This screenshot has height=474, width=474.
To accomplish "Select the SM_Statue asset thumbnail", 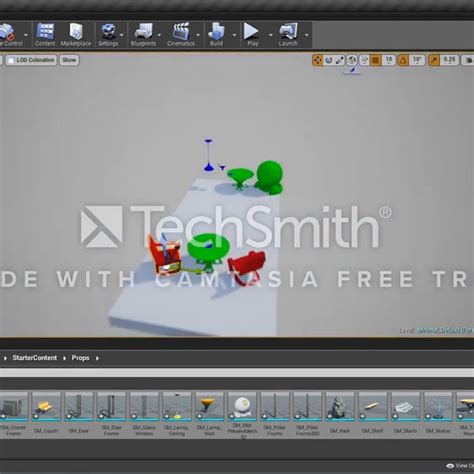I will pyautogui.click(x=438, y=406).
